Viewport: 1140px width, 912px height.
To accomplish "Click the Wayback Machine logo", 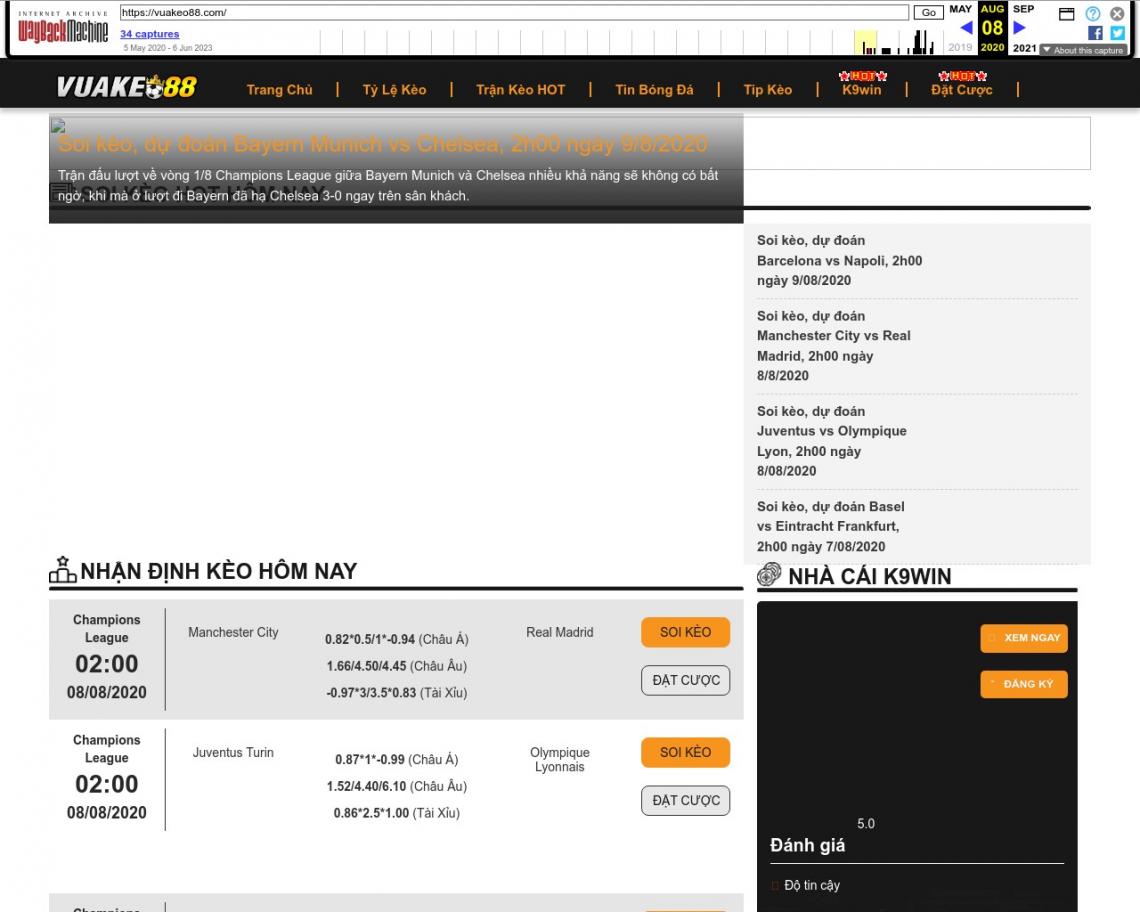I will coord(63,28).
